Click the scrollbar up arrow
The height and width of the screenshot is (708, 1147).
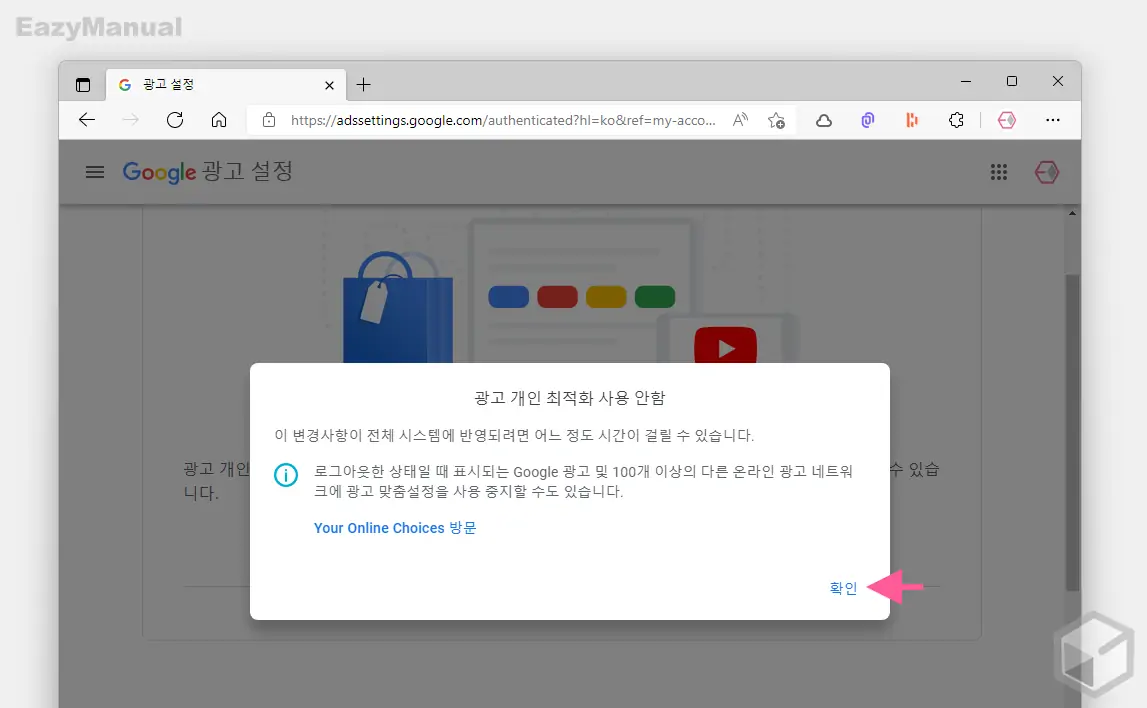[1072, 214]
